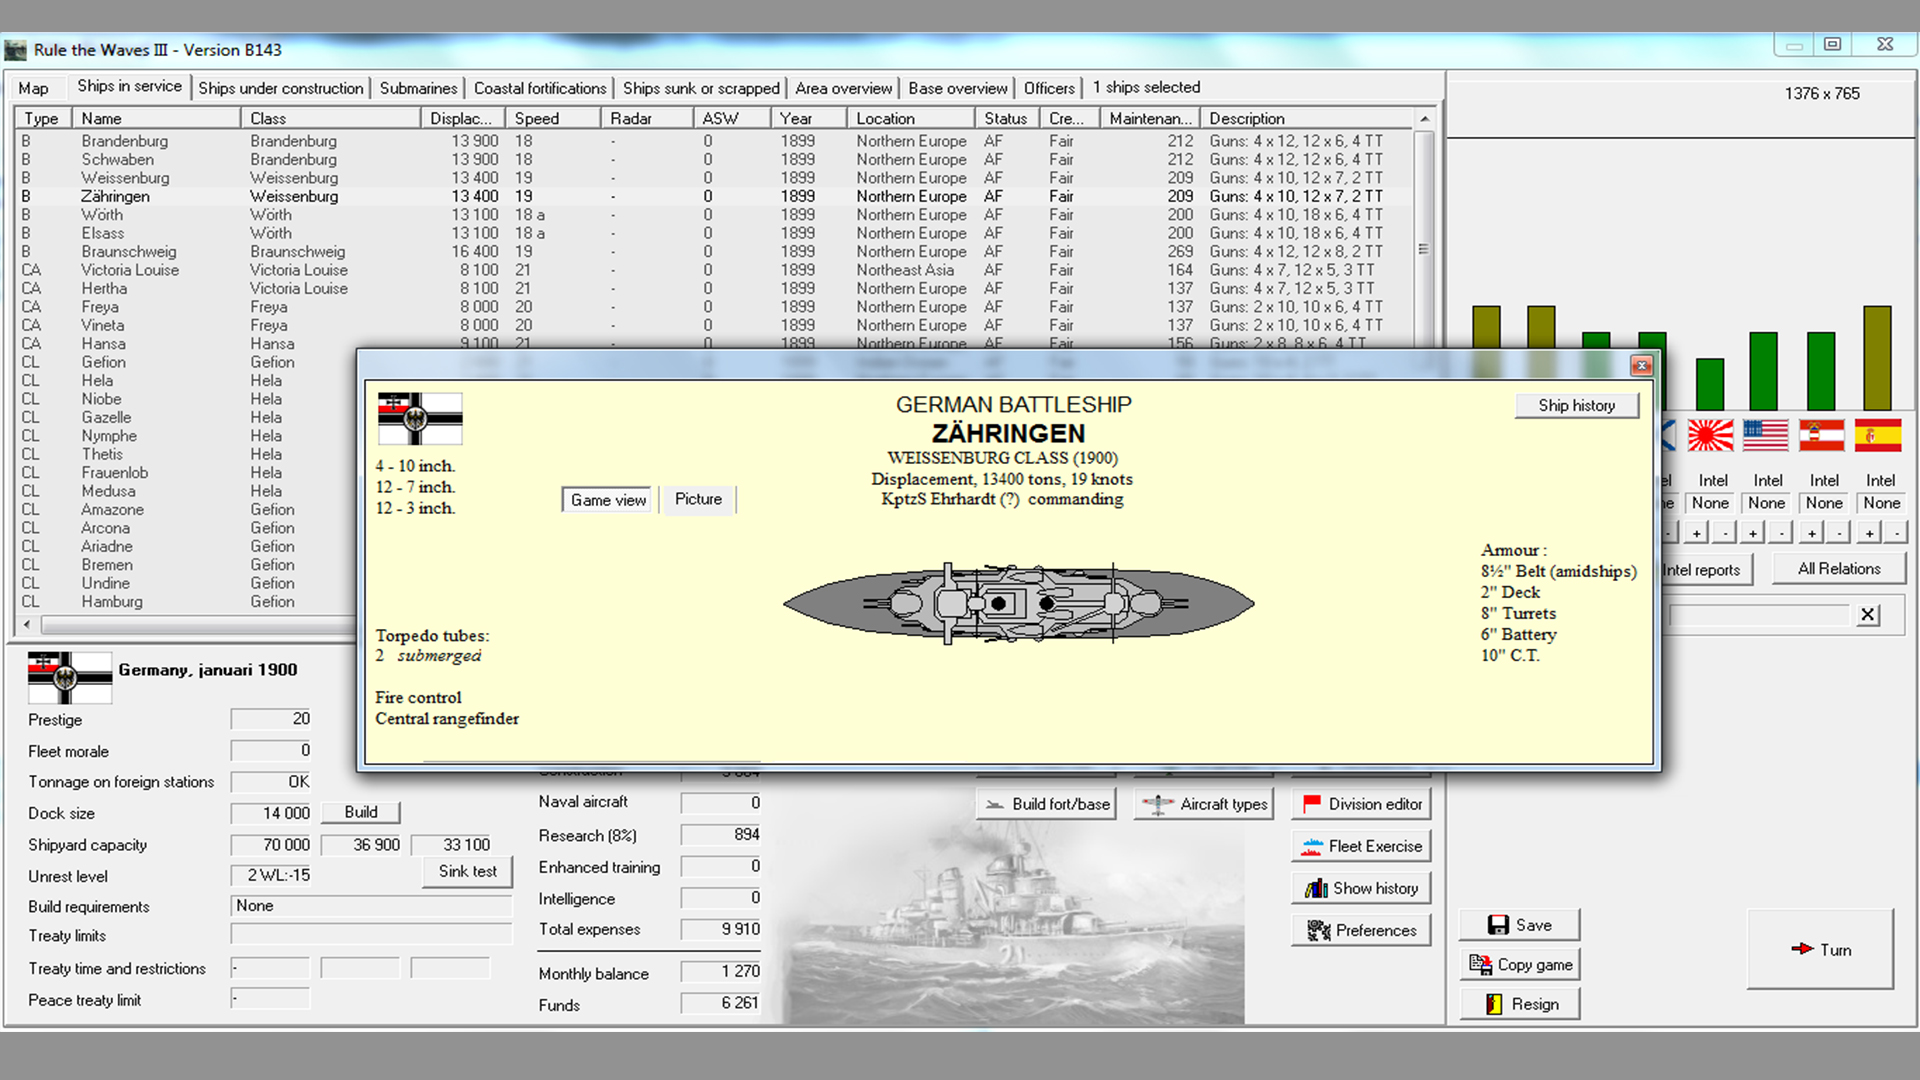
Task: Select the Brandenburg battleship row
Action: (x=715, y=141)
